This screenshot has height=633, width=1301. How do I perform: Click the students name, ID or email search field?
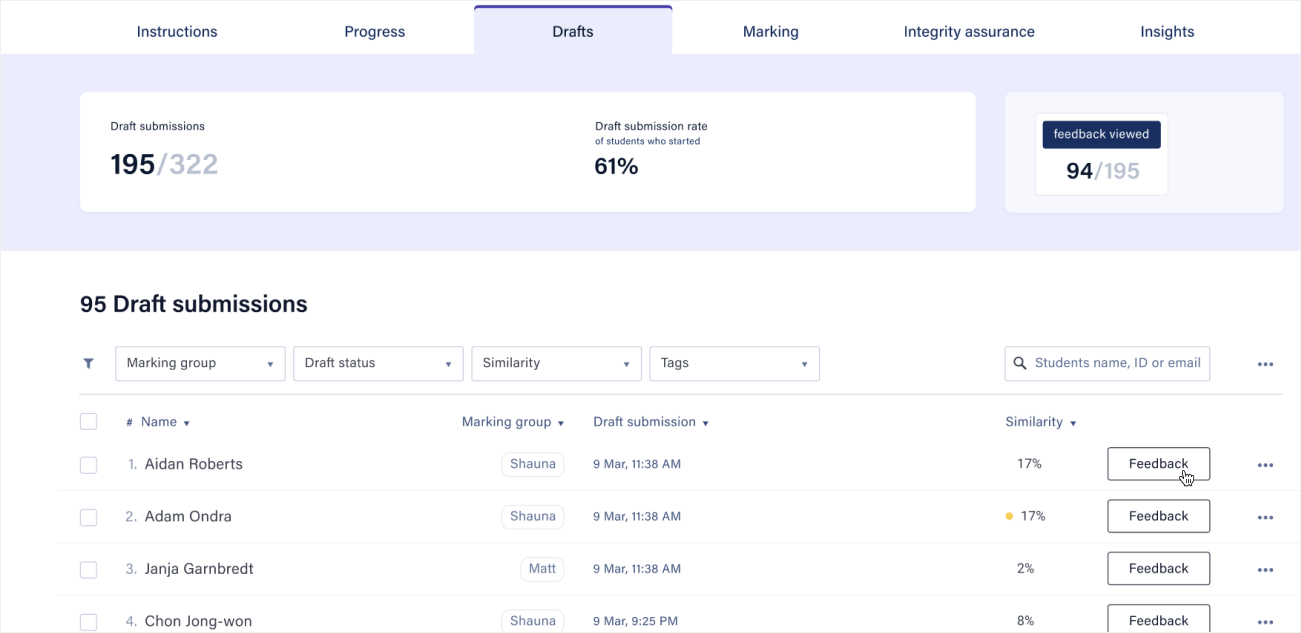1110,363
